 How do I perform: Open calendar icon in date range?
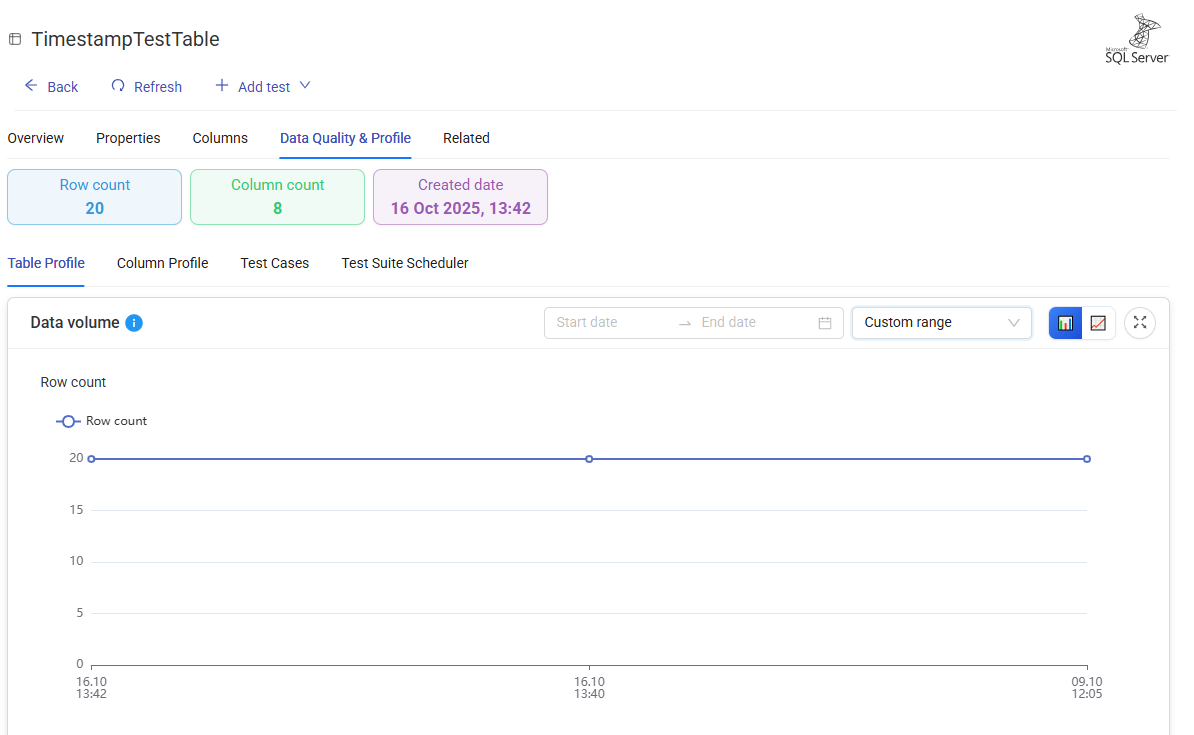coord(825,323)
